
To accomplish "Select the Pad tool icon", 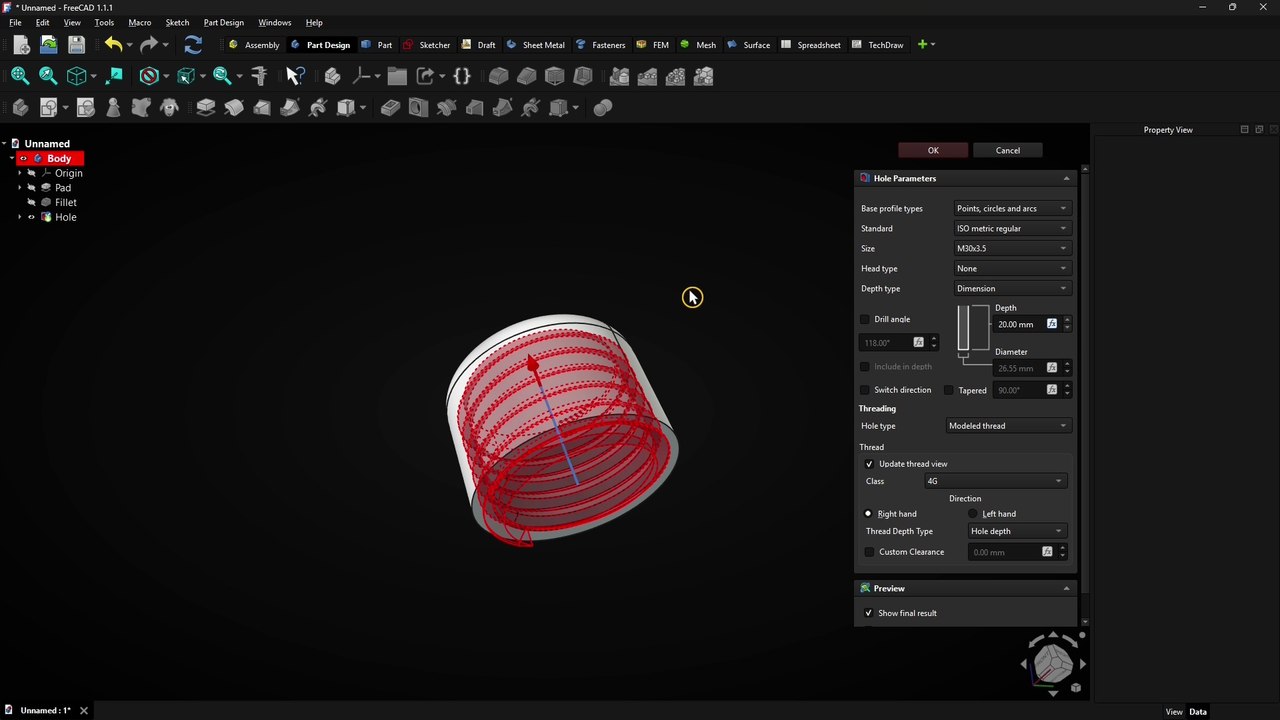I will click(206, 107).
